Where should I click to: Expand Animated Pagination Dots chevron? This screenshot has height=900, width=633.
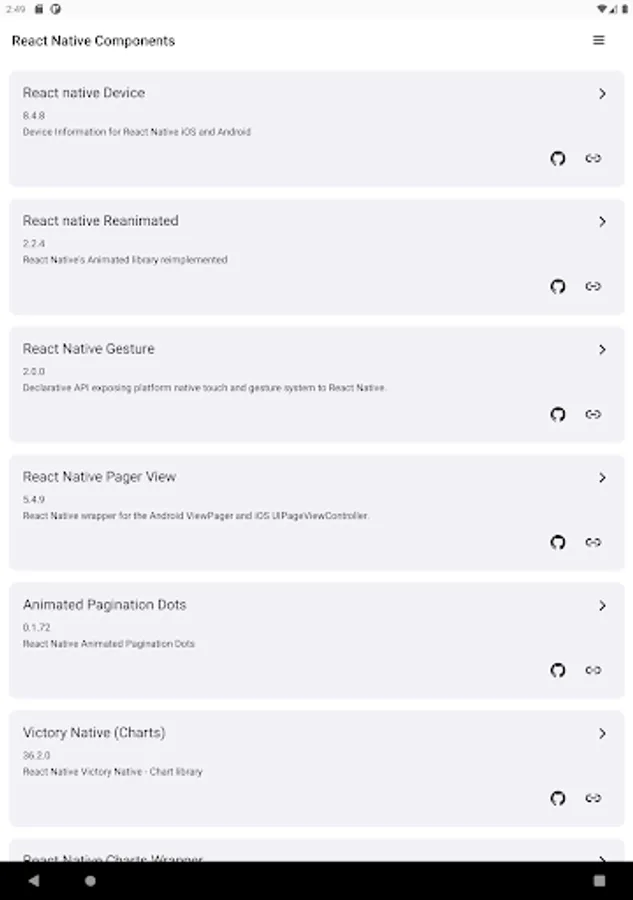coord(602,606)
